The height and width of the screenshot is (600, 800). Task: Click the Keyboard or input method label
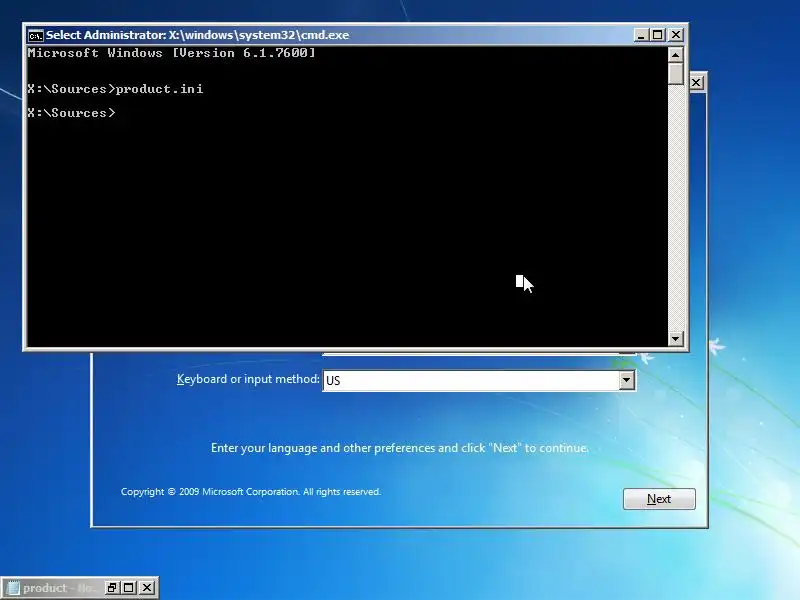click(x=248, y=379)
